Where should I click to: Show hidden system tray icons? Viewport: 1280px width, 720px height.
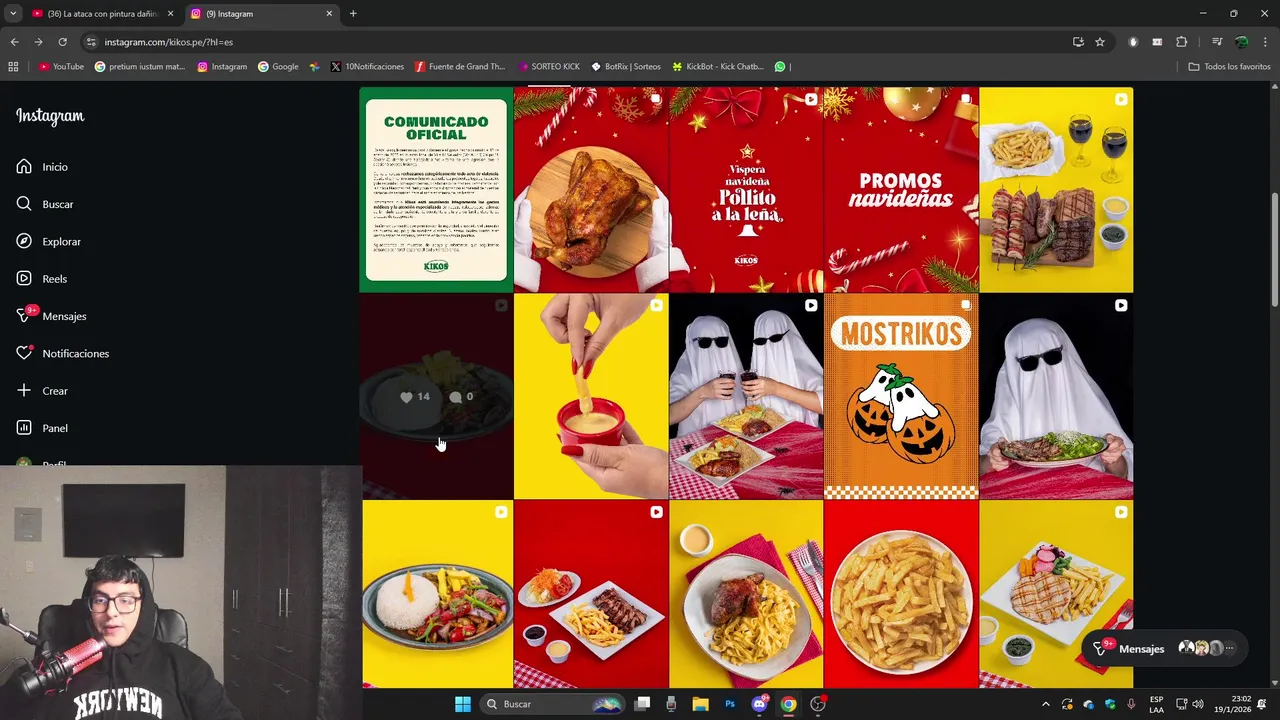point(1046,704)
